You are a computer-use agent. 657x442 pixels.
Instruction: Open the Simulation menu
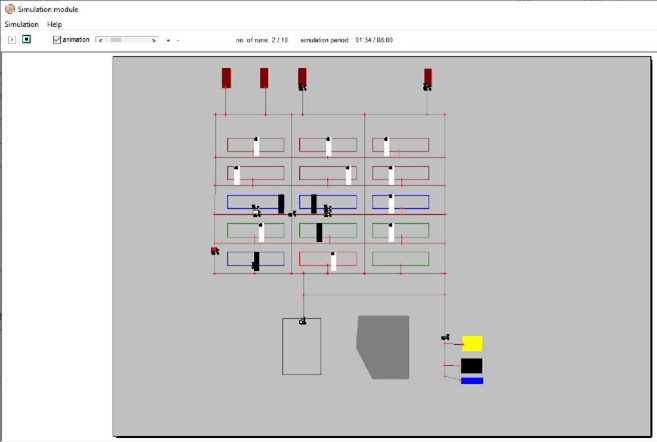21,24
